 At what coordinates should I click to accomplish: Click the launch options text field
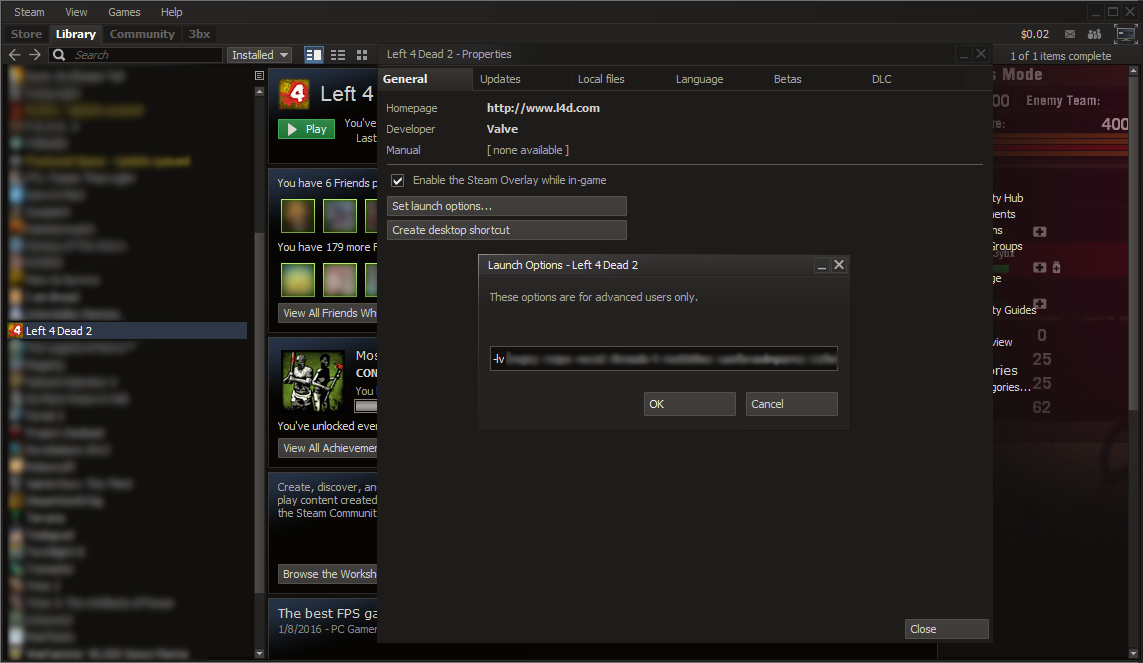tap(663, 358)
